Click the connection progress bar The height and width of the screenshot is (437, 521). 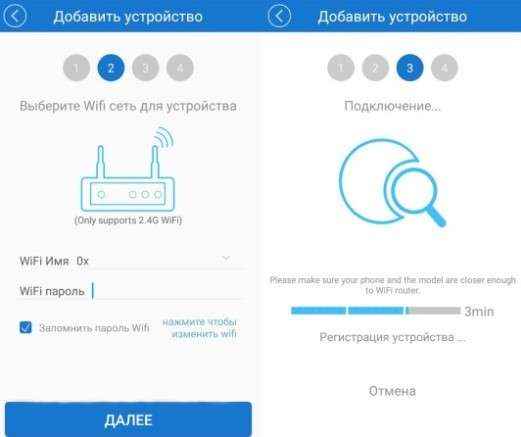pos(376,311)
